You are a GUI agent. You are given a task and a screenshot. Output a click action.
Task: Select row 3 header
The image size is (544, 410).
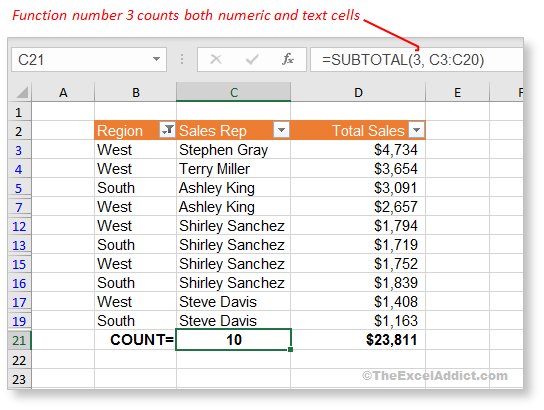(19, 150)
